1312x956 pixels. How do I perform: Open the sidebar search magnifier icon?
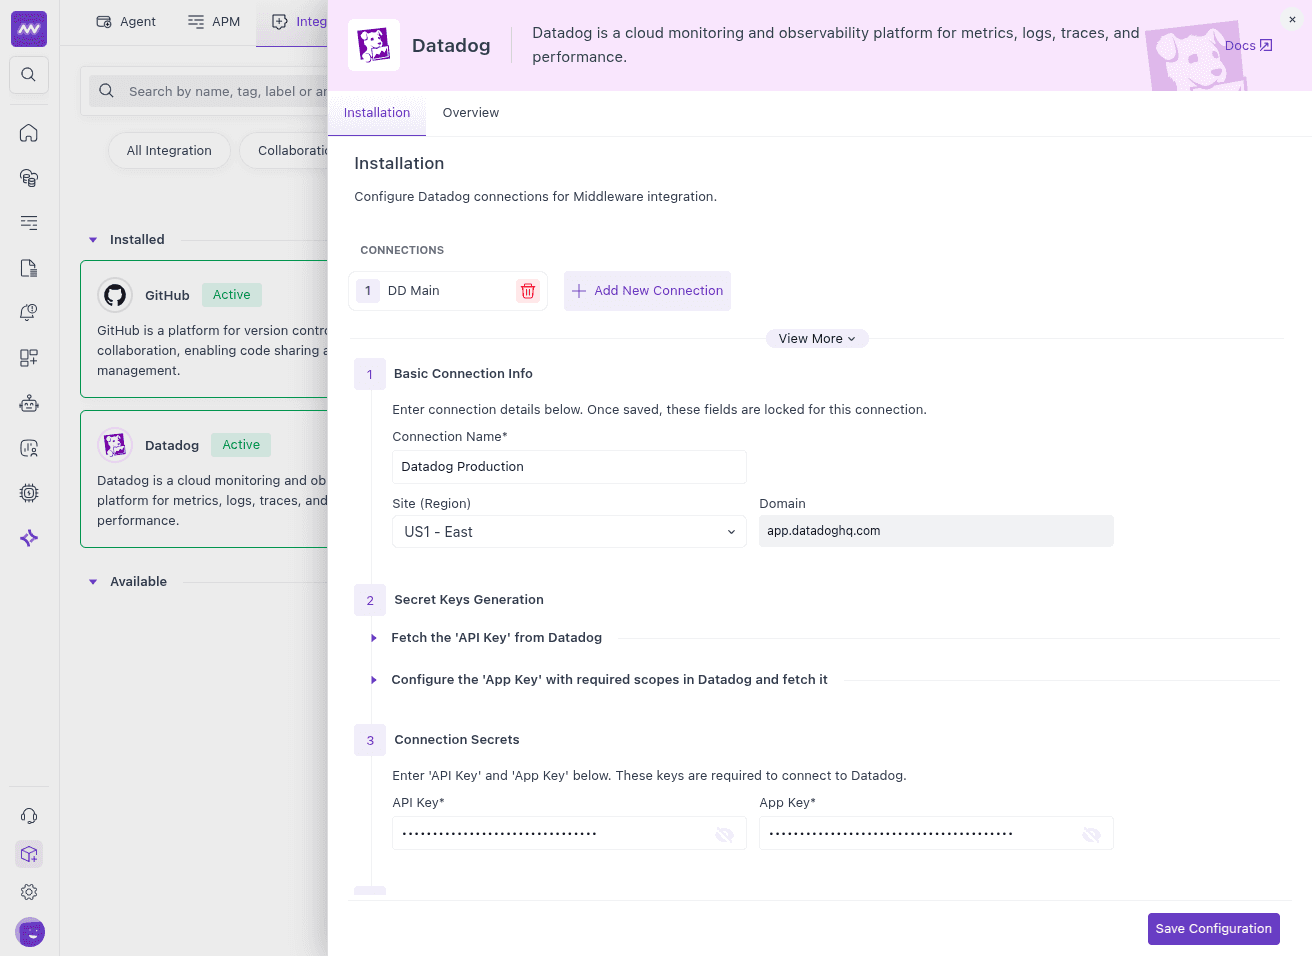tap(29, 75)
